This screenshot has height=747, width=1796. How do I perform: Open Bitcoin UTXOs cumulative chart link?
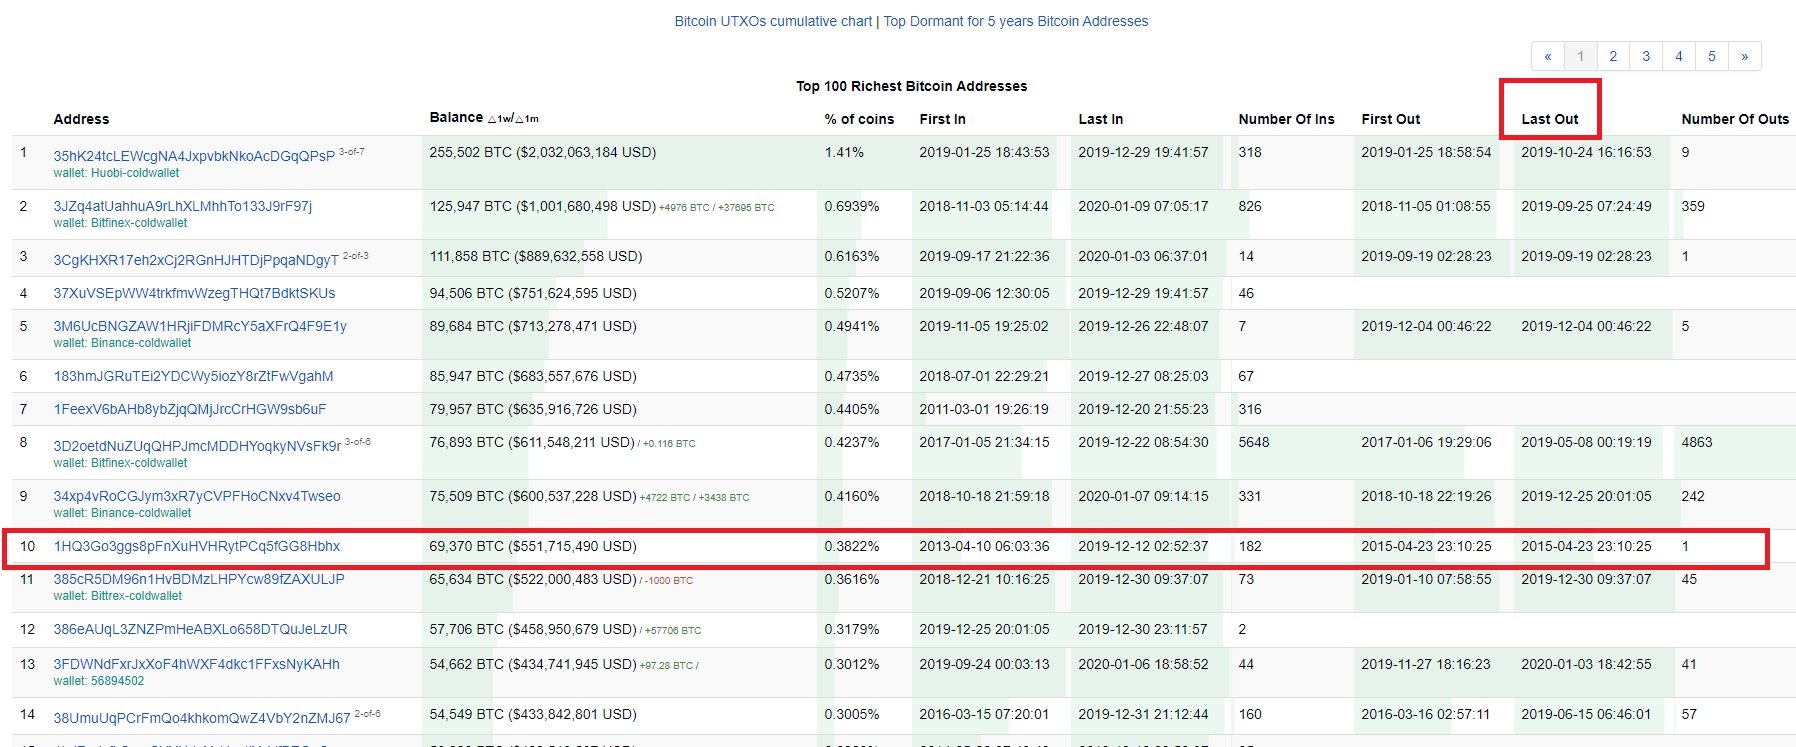click(773, 21)
